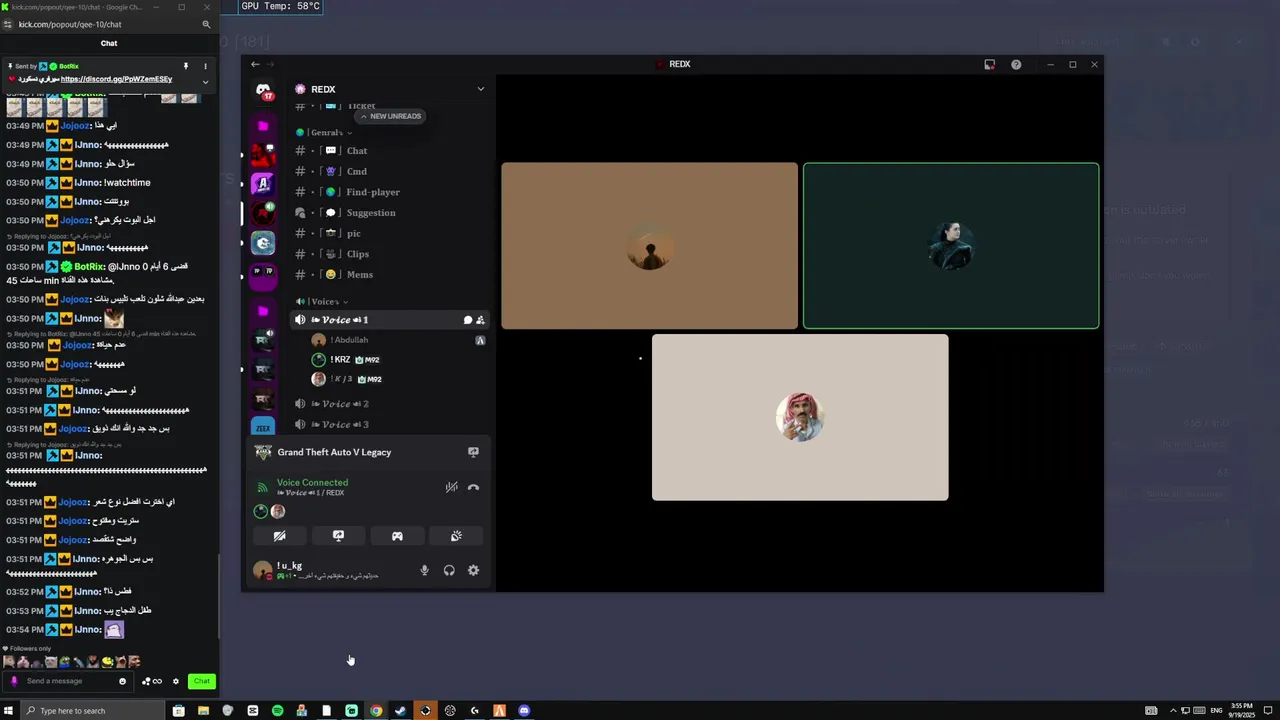
Task: Select the beige tile with shemagh avatar
Action: click(x=800, y=417)
